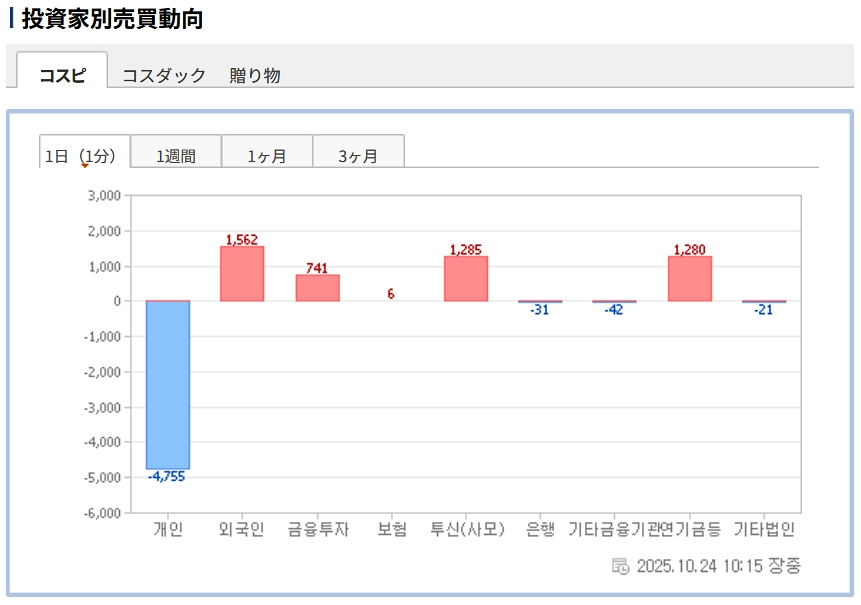Open the 贈り物 tab
Image resolution: width=861 pixels, height=605 pixels.
click(255, 75)
